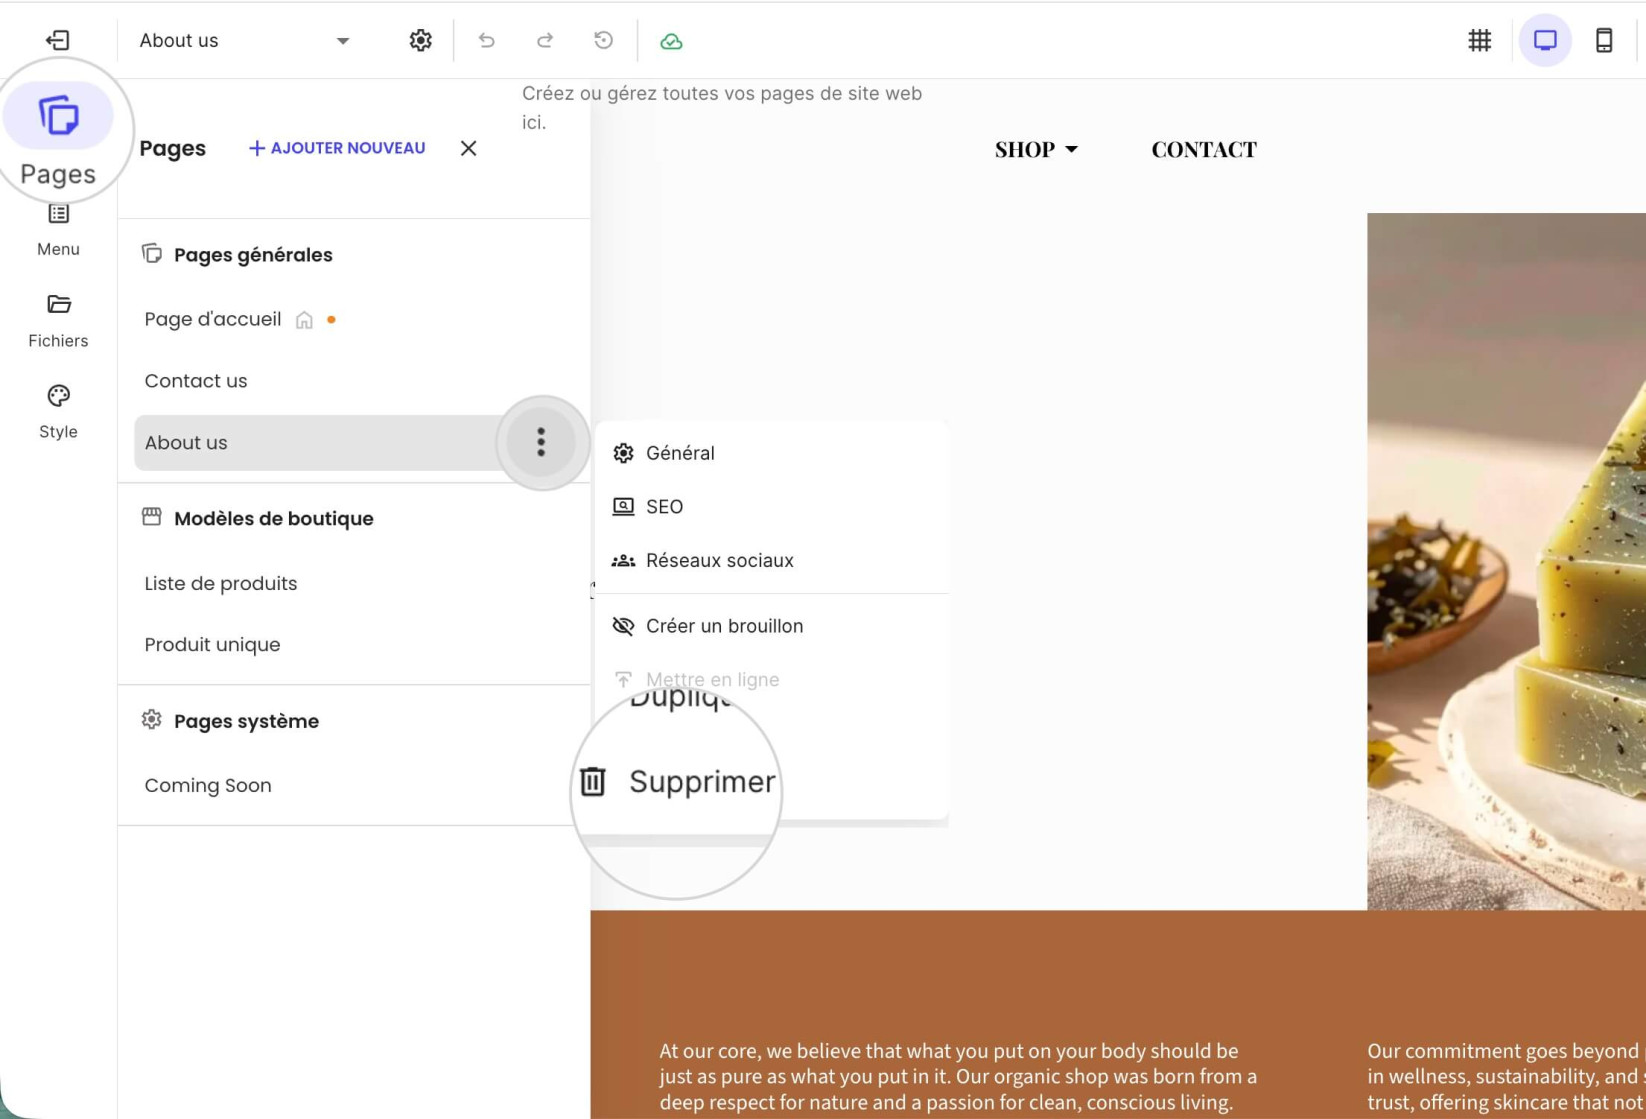Expand SHOP dropdown in site navigation

pos(1036,149)
